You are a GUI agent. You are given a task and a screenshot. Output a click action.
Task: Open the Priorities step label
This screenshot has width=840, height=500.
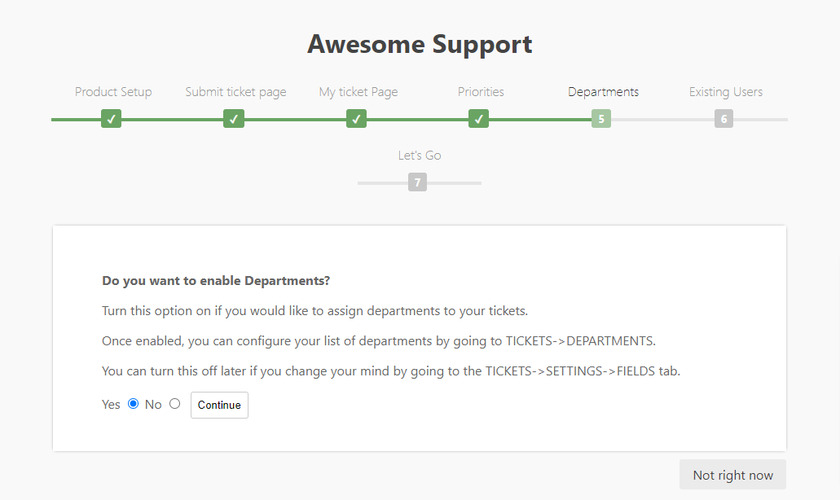[481, 92]
